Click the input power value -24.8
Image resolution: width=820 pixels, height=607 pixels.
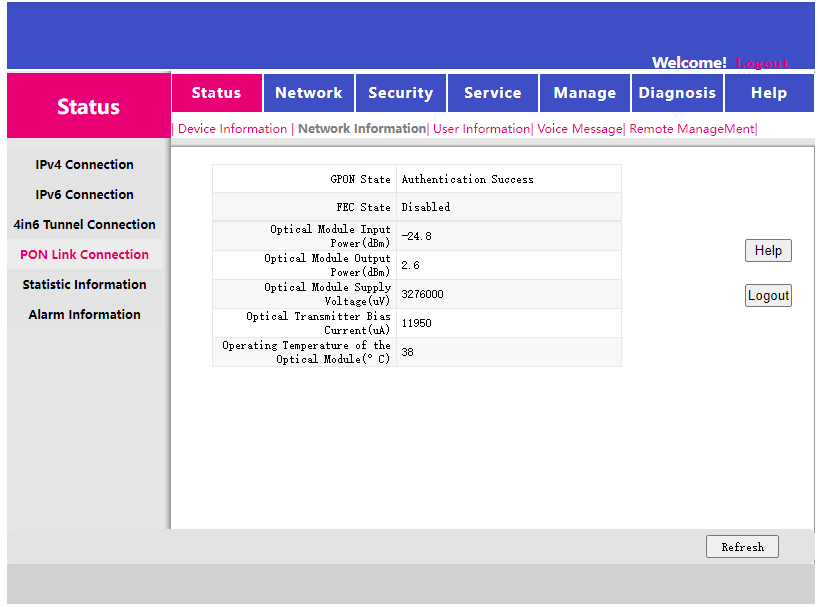pos(416,236)
